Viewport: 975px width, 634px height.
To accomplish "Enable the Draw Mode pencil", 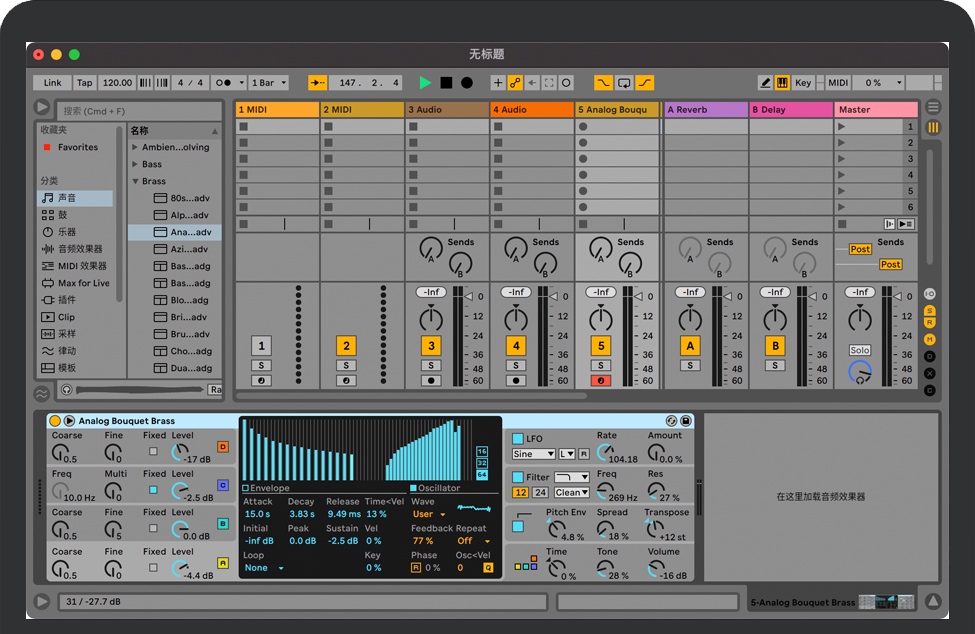I will [765, 83].
